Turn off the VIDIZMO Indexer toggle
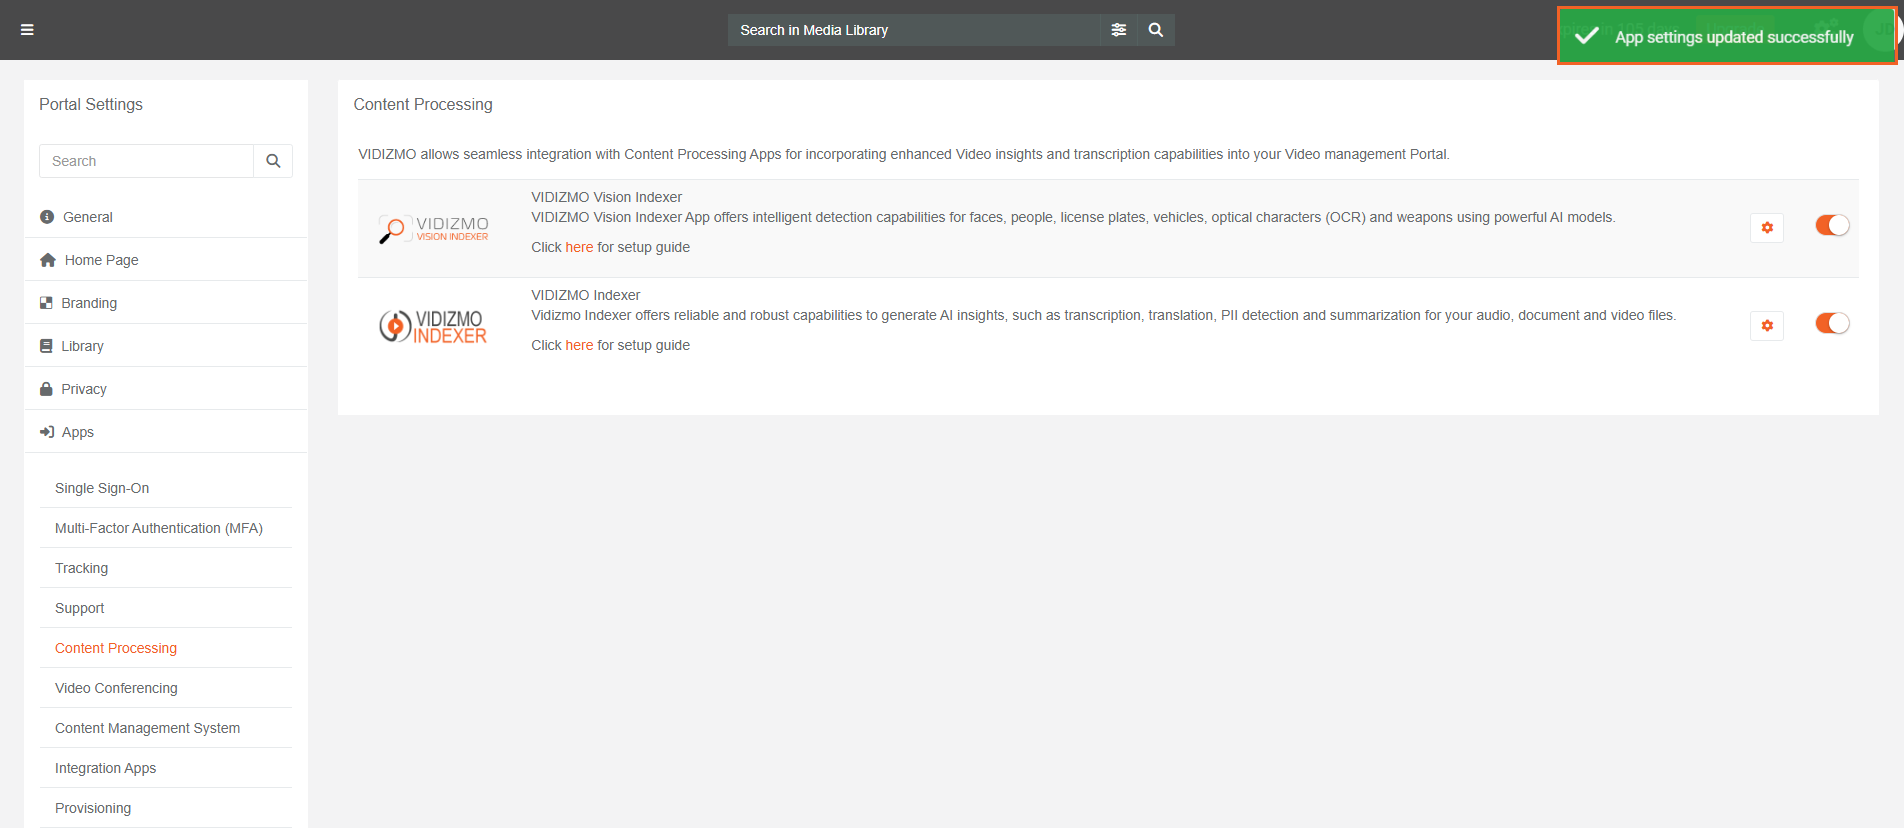 click(1832, 324)
